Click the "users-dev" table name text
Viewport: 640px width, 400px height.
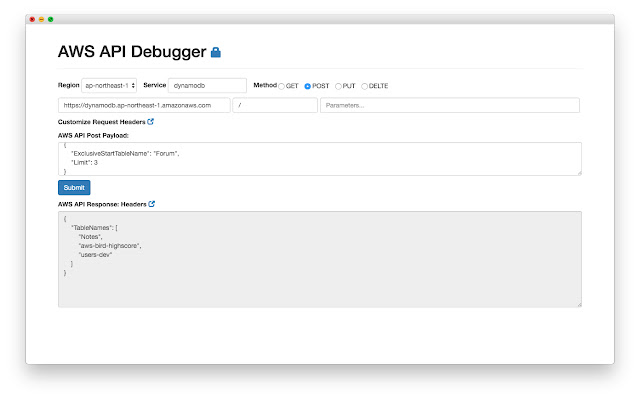coord(95,255)
